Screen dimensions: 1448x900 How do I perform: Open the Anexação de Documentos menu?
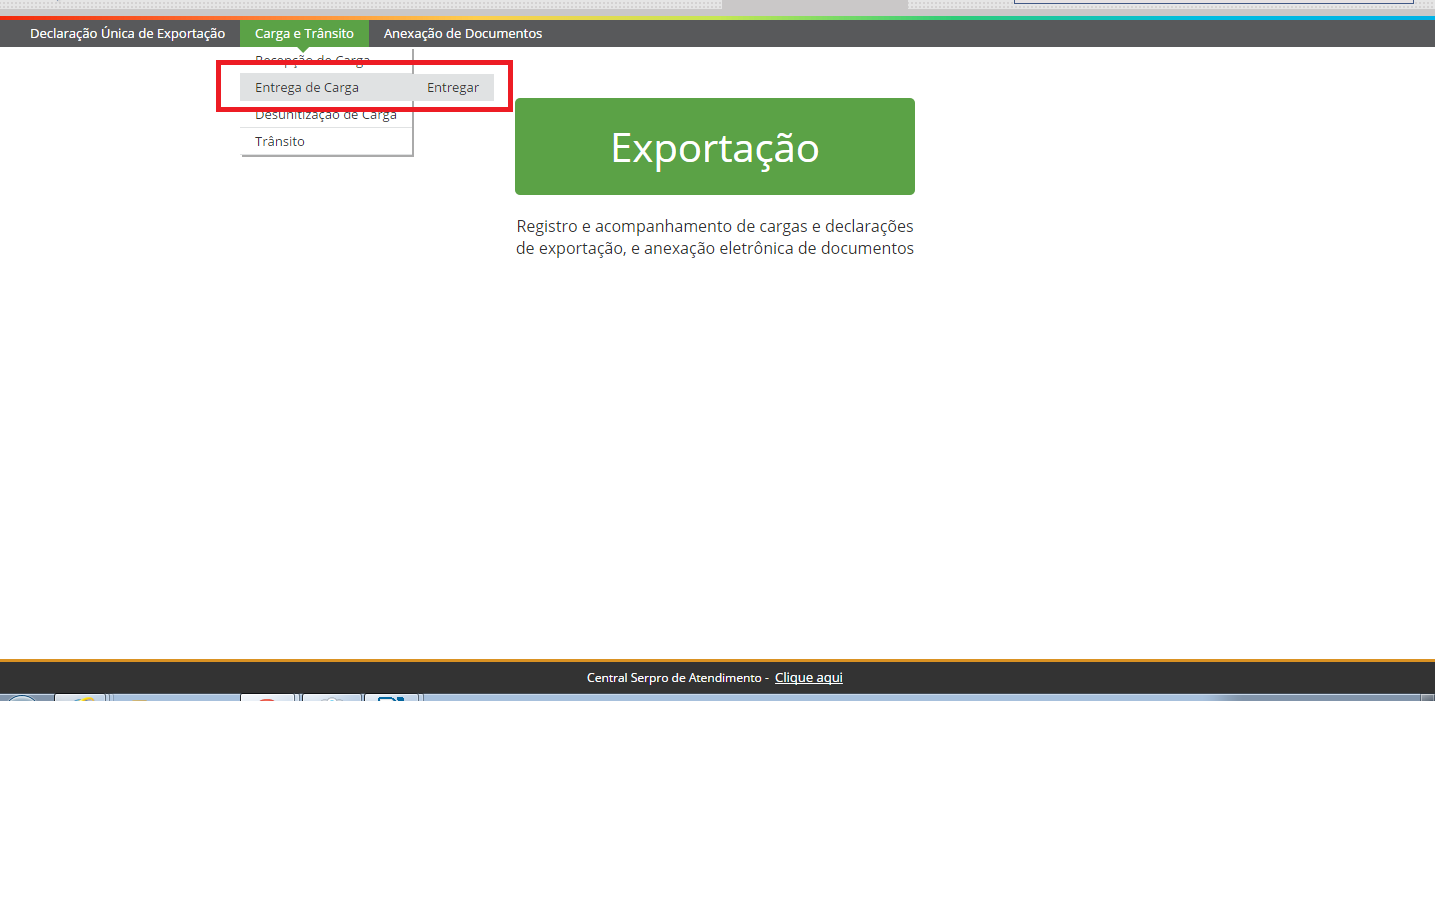coord(462,33)
